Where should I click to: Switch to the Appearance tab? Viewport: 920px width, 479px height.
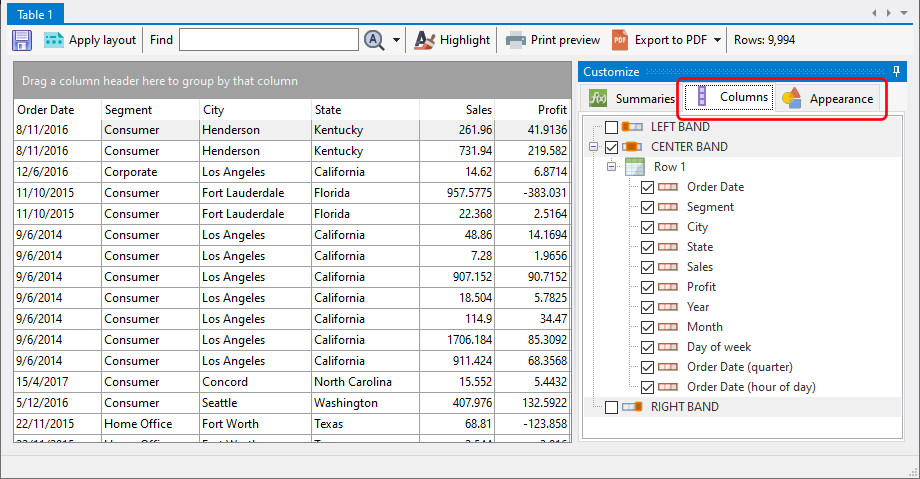coord(829,98)
